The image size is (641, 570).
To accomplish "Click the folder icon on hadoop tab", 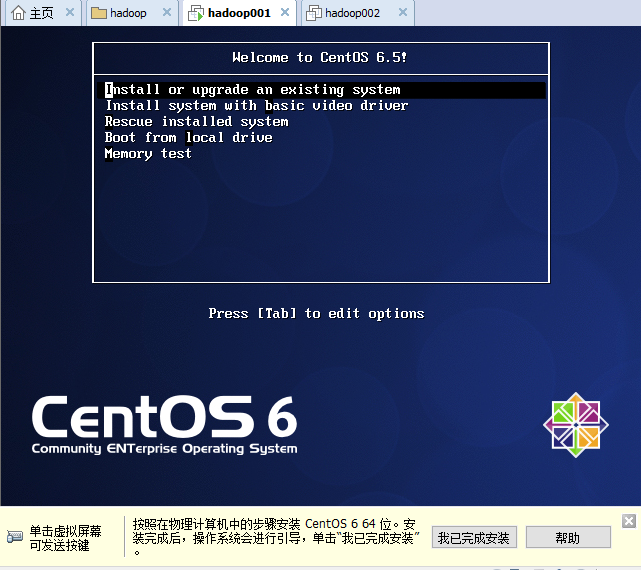I will [99, 13].
